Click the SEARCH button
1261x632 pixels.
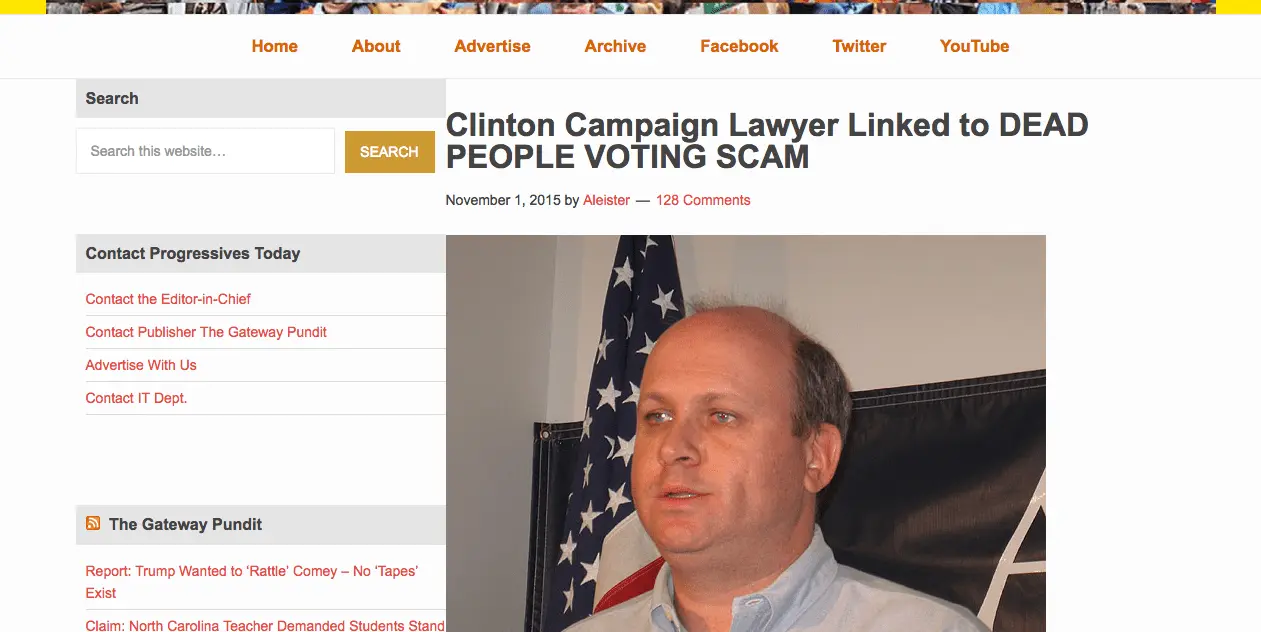(x=389, y=152)
